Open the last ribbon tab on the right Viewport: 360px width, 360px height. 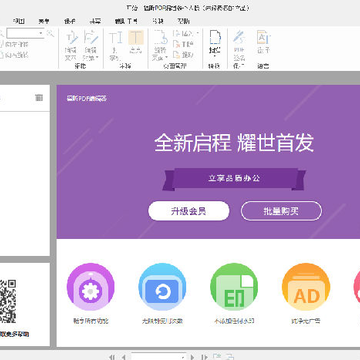tap(184, 21)
